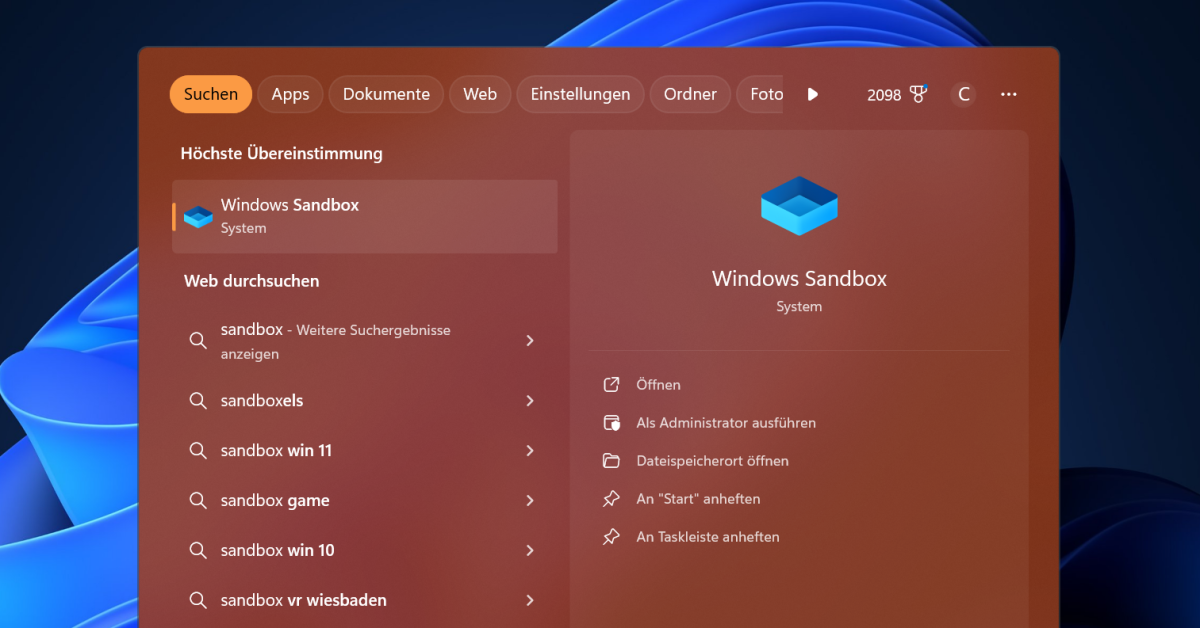Open the three-dot more options menu
The height and width of the screenshot is (628, 1200).
[1008, 94]
